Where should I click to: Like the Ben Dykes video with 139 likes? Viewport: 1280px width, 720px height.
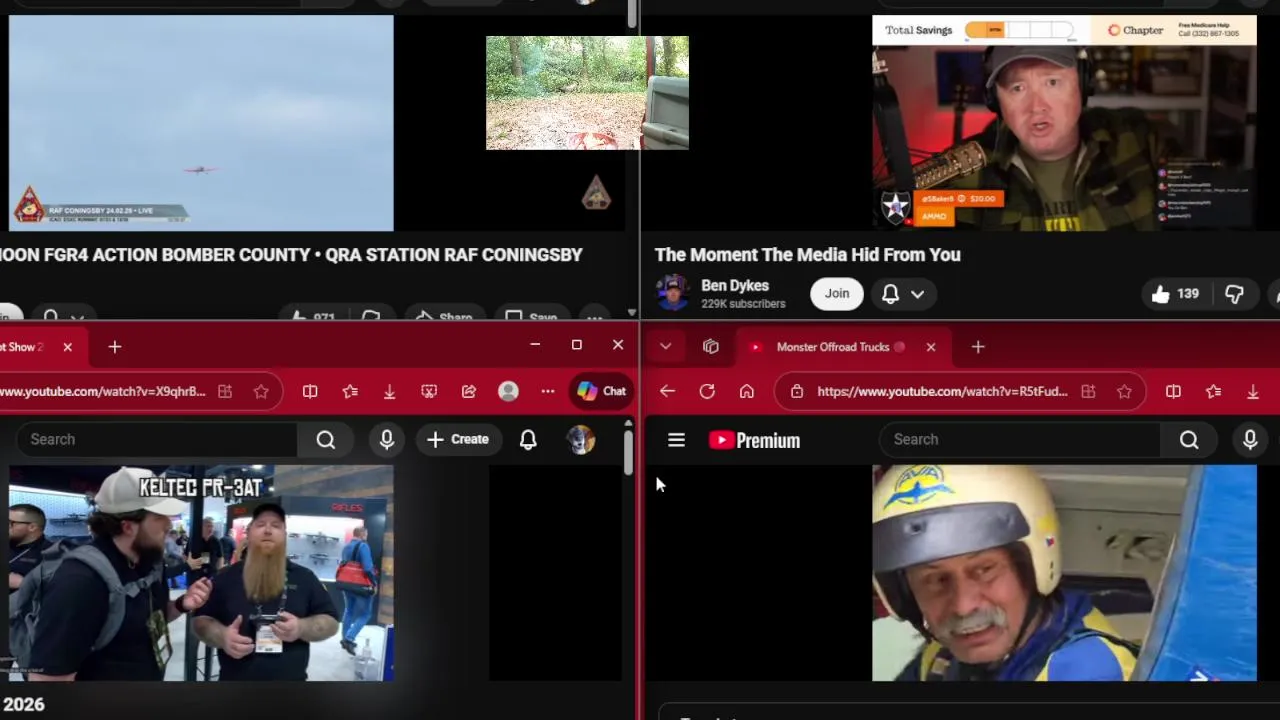click(1174, 293)
